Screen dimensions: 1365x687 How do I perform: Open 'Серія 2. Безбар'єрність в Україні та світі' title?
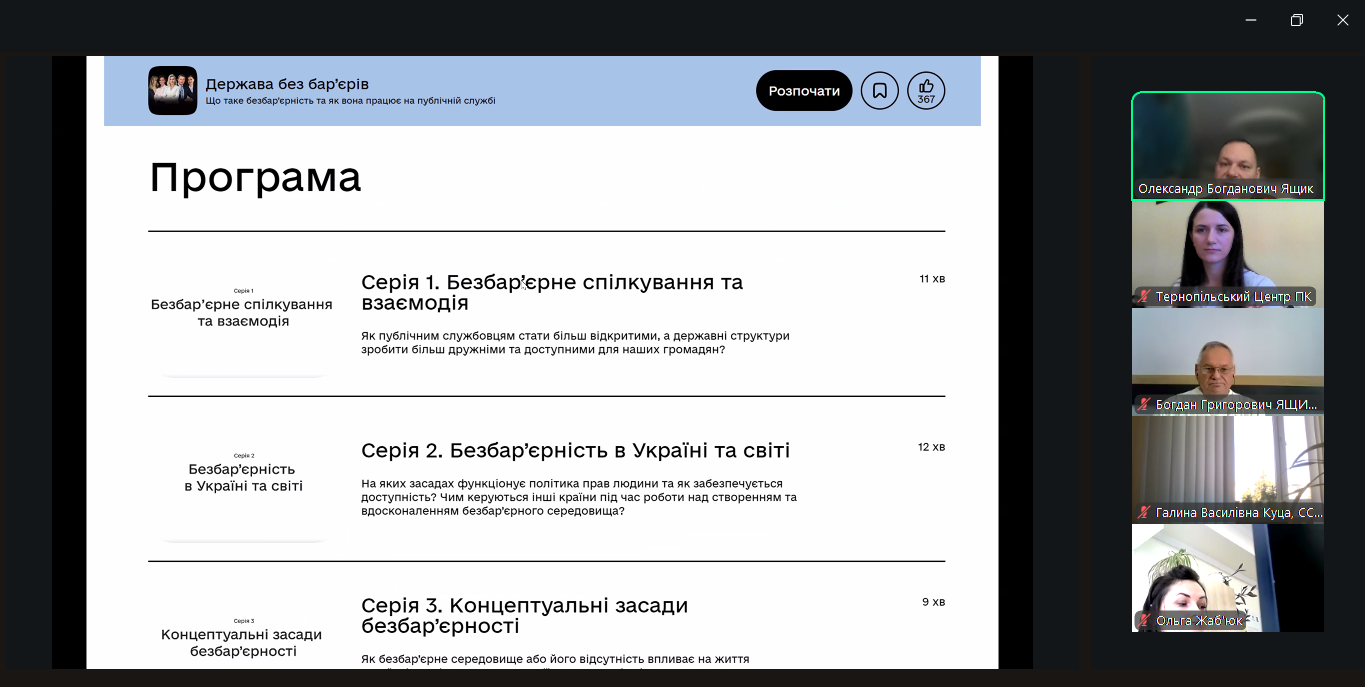(575, 450)
